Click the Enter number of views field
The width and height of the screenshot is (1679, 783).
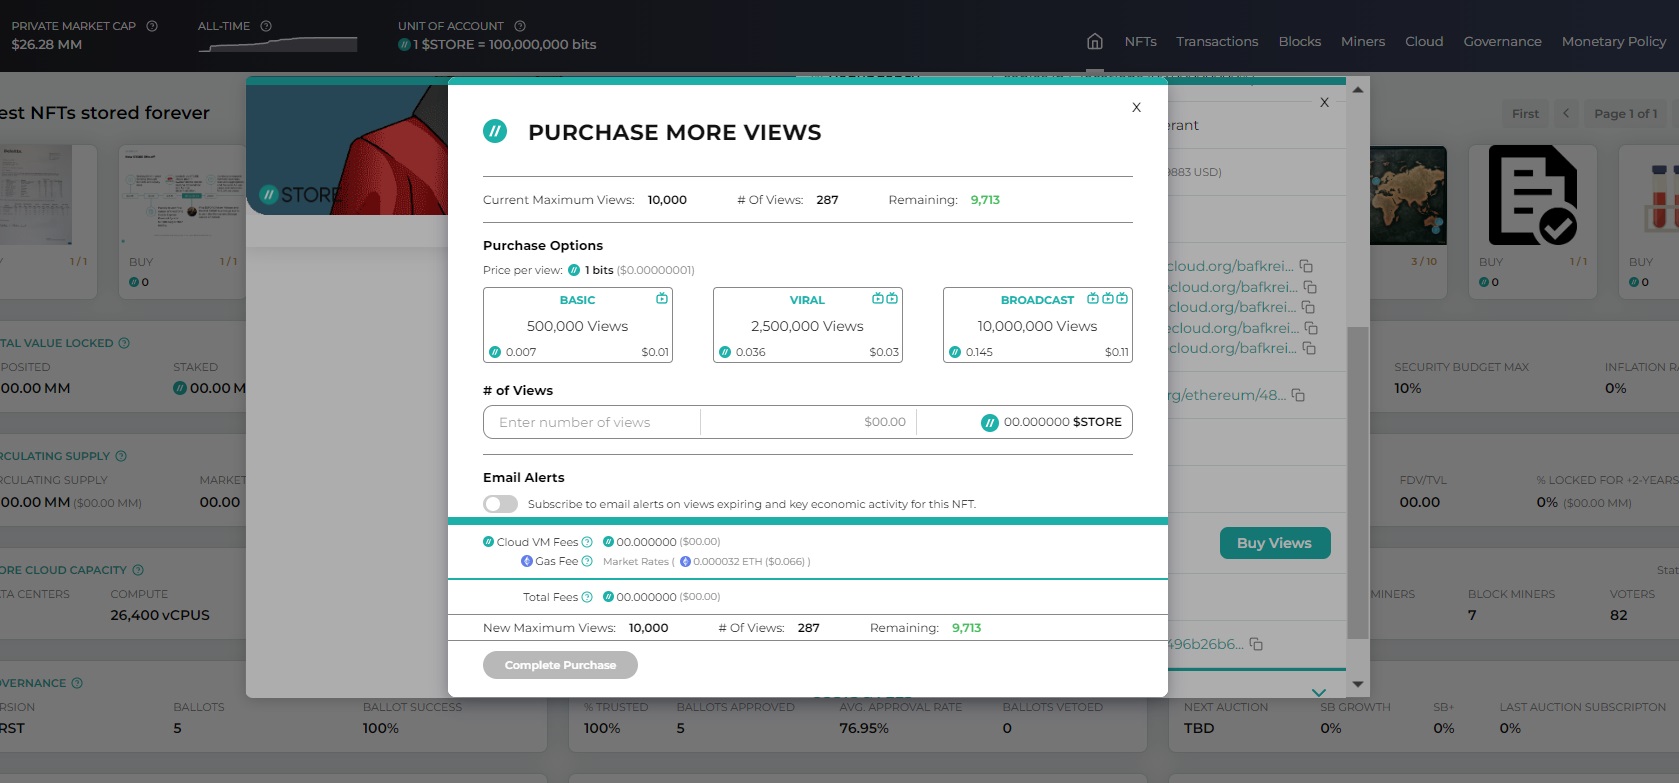pyautogui.click(x=592, y=422)
